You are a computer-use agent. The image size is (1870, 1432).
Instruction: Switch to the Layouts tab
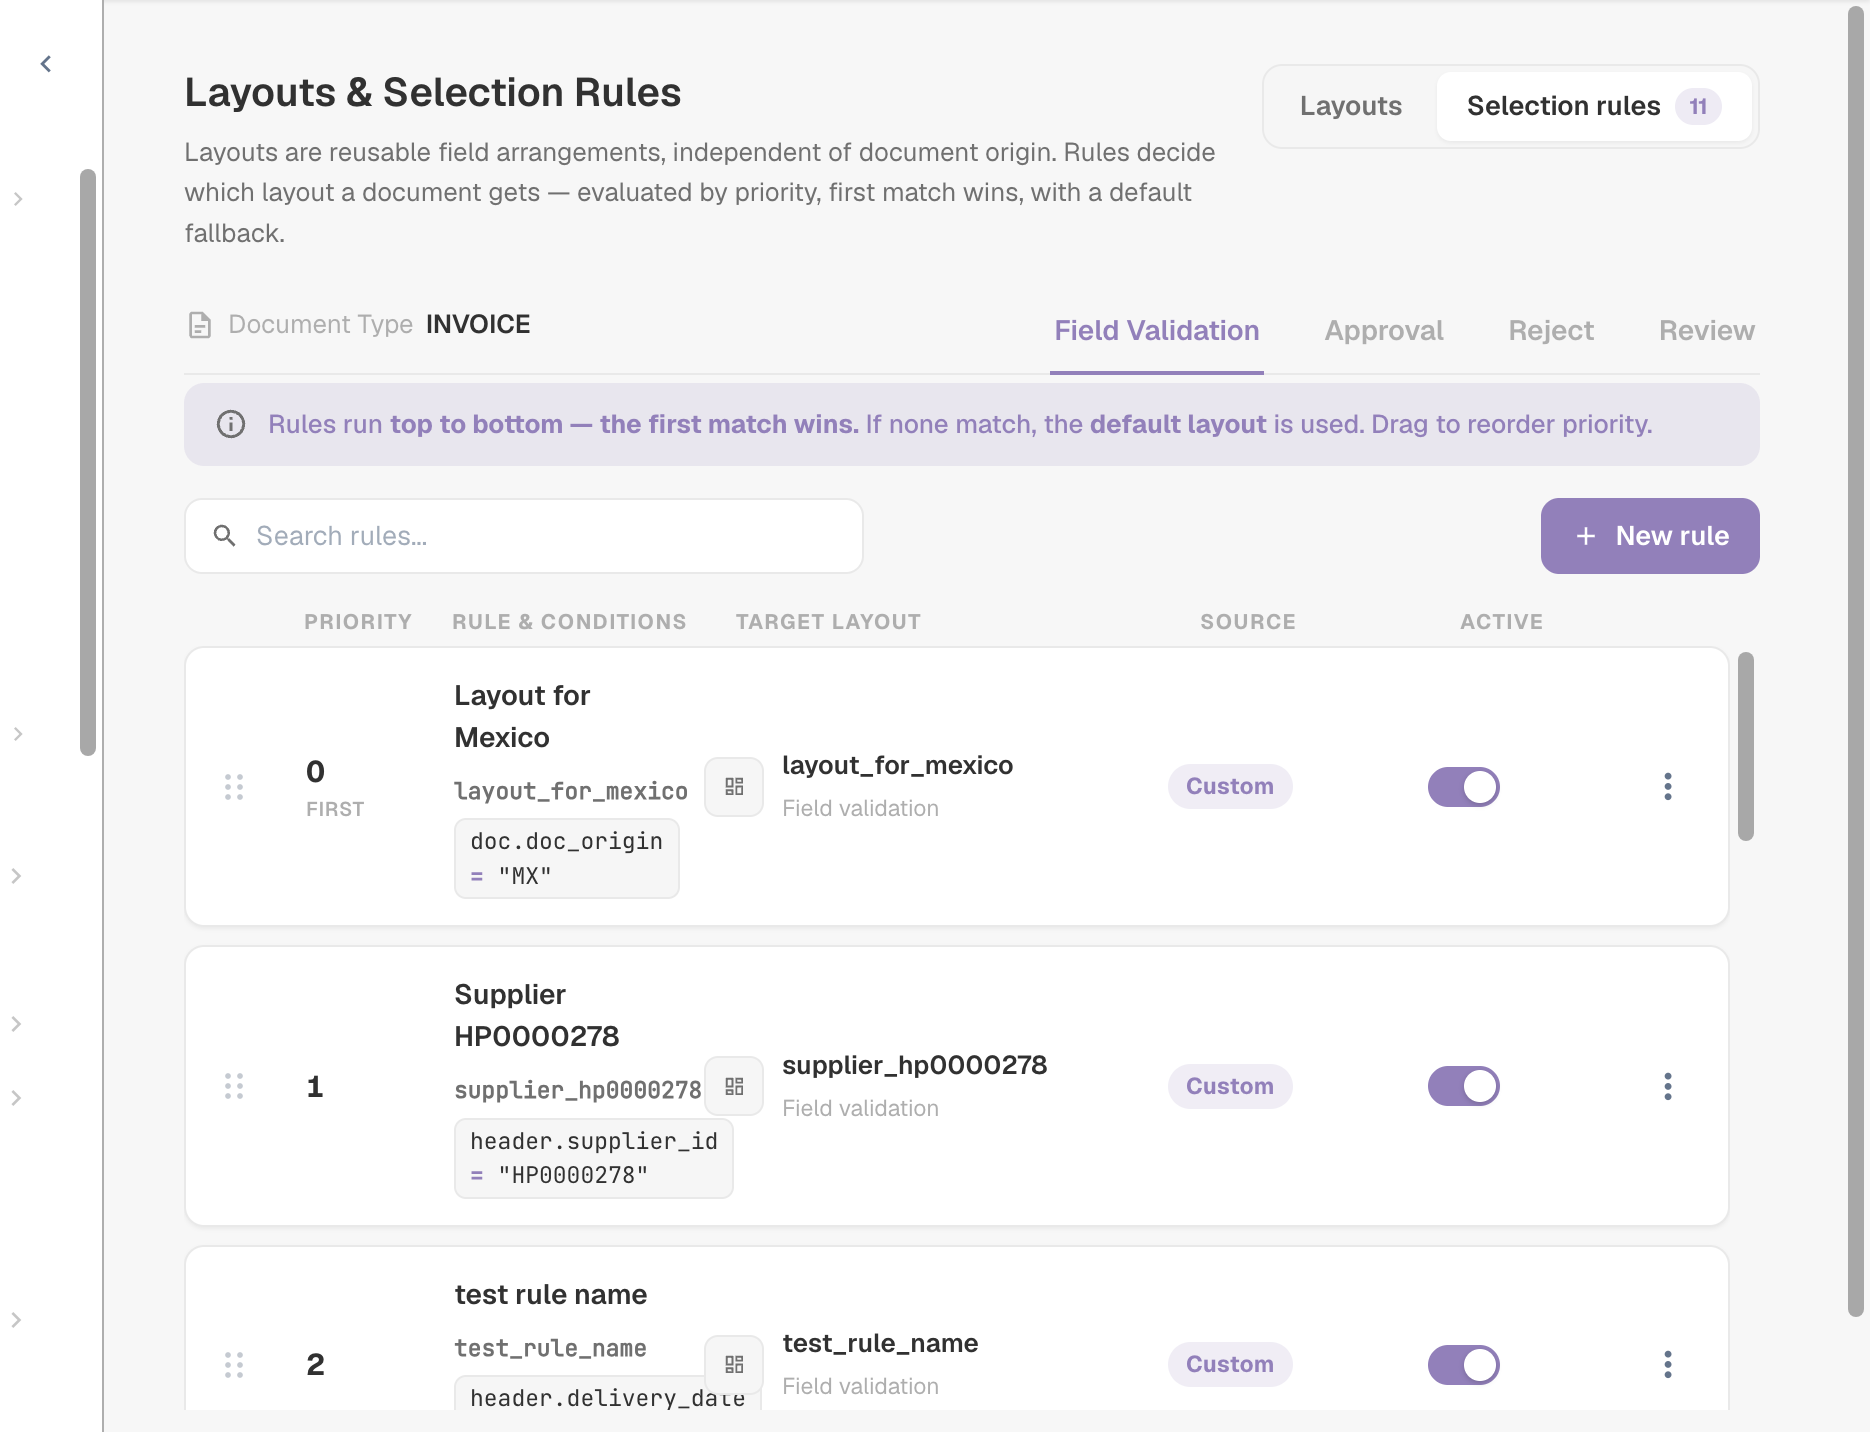[1351, 106]
